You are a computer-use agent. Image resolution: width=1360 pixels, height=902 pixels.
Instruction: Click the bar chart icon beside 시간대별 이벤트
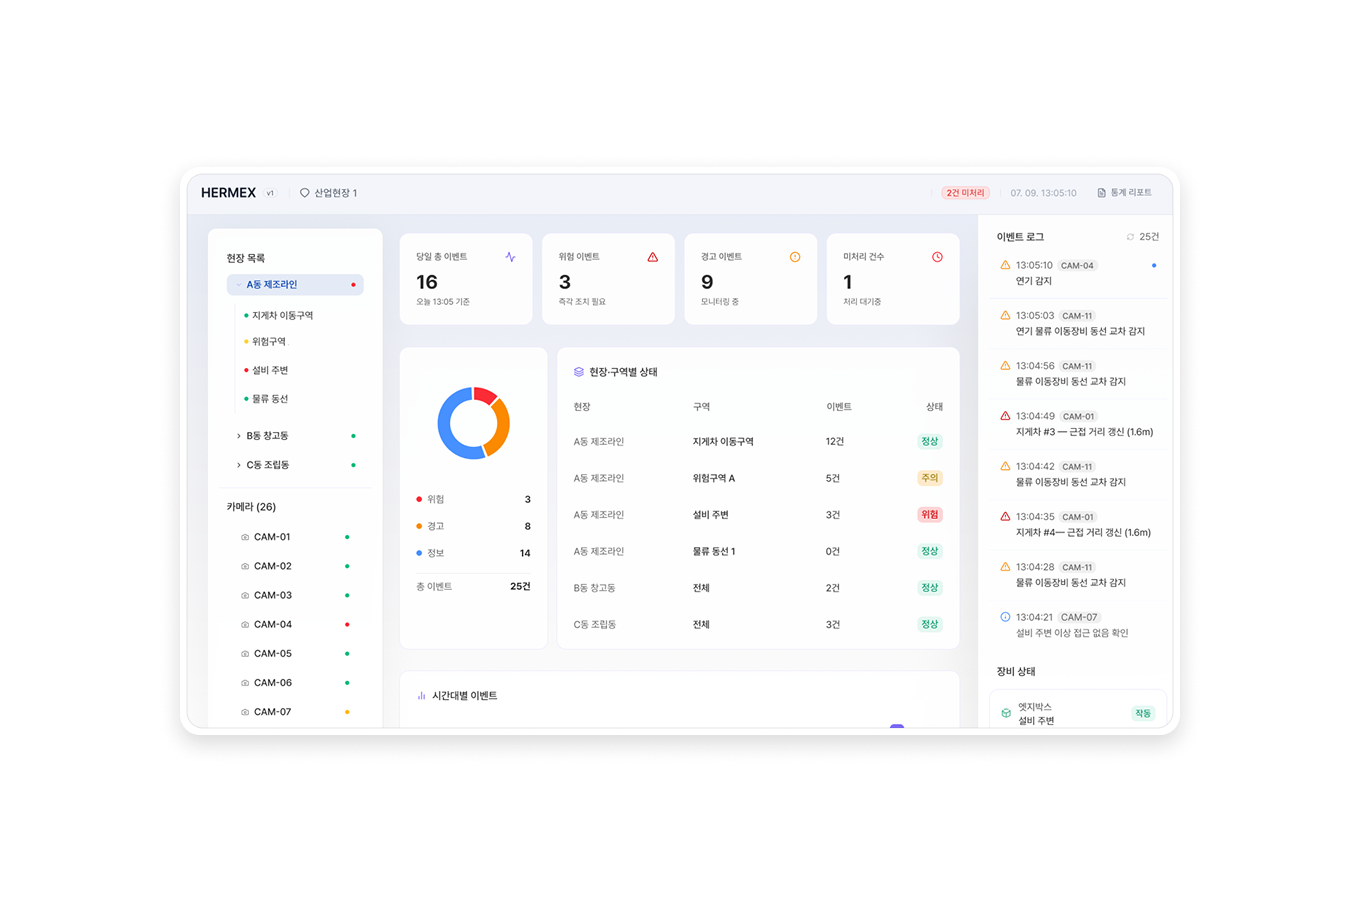421,696
